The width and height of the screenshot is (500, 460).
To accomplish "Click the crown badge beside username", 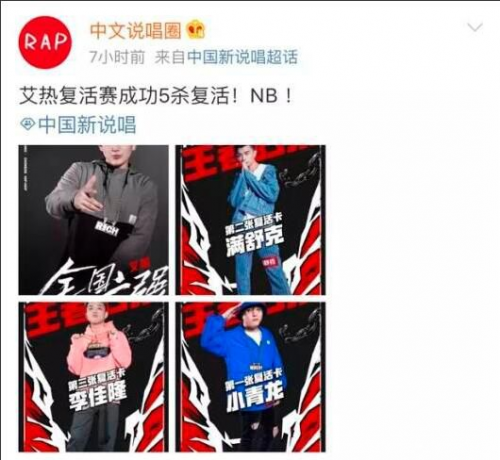I will tap(196, 30).
